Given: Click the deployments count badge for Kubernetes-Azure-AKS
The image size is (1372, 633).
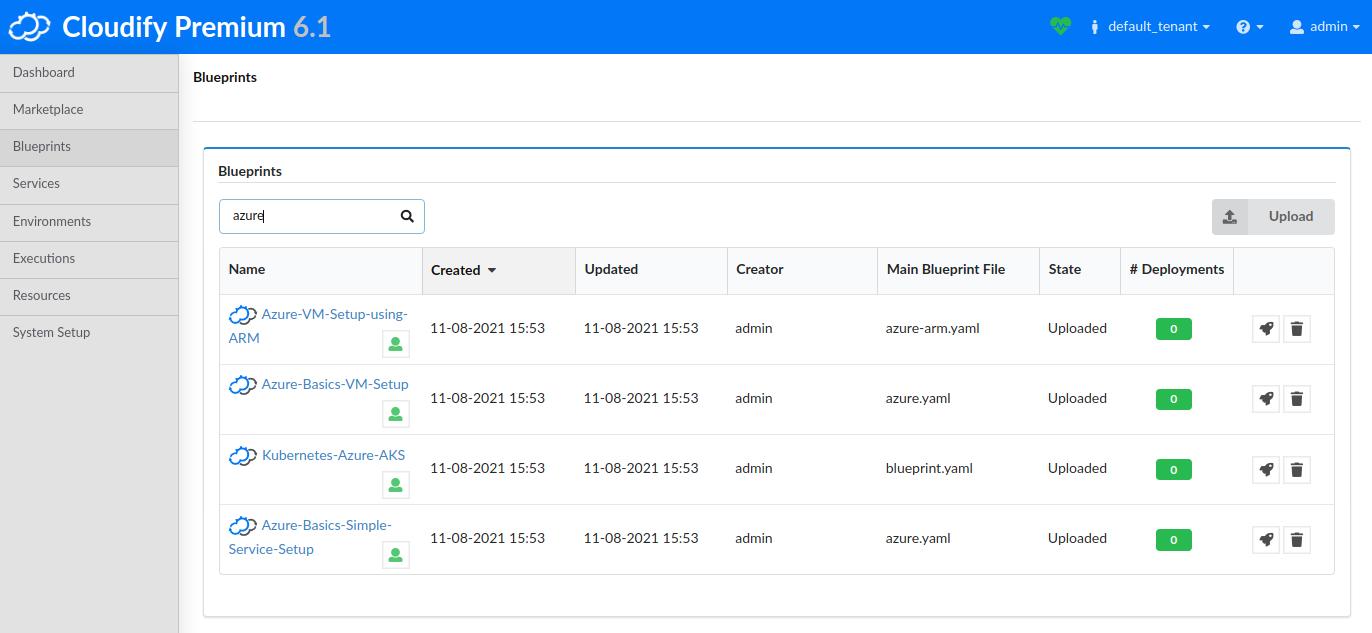Looking at the screenshot, I should [x=1173, y=468].
